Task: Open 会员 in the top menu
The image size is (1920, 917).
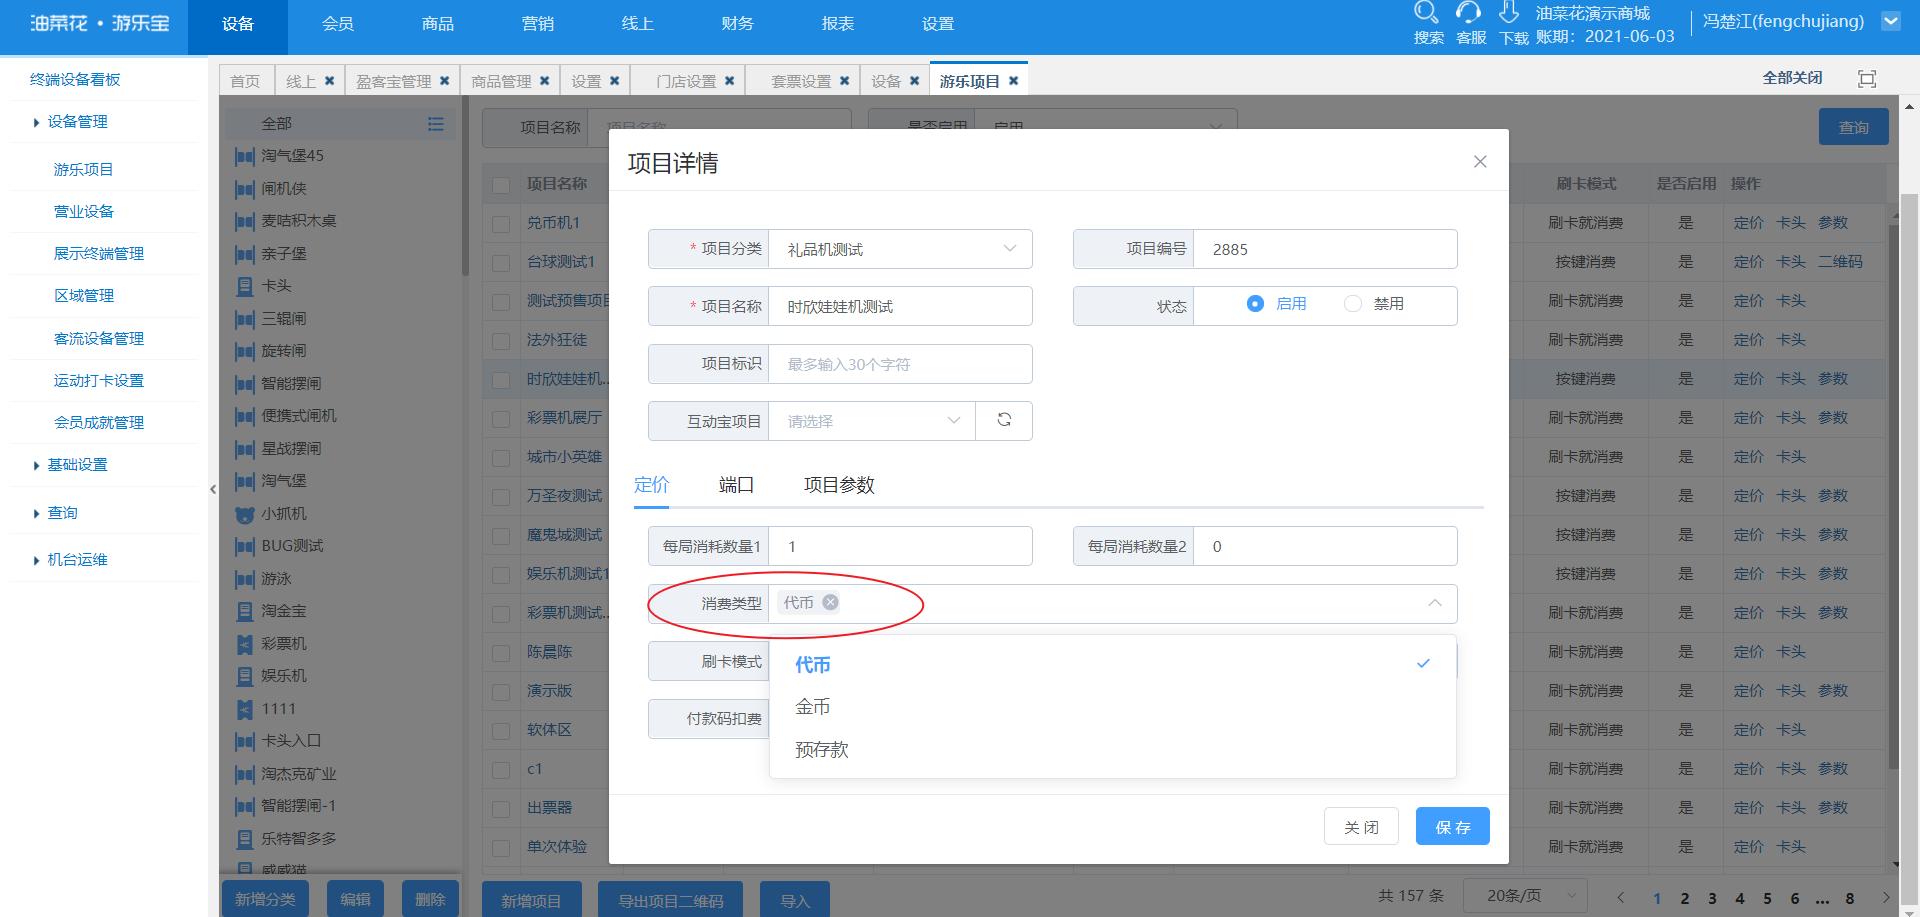Action: tap(338, 24)
